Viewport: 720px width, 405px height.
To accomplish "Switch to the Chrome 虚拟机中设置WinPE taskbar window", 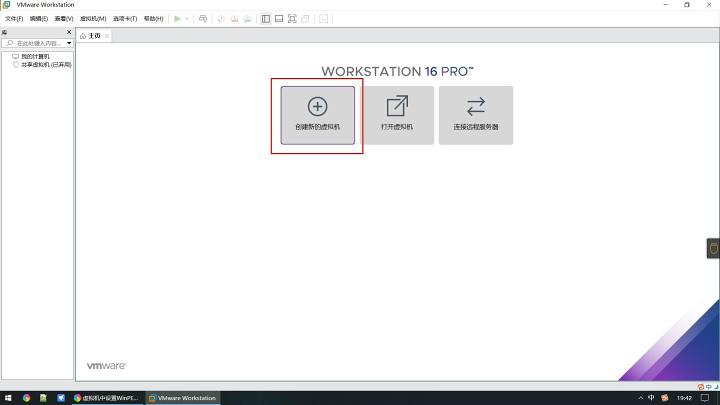I will (107, 398).
